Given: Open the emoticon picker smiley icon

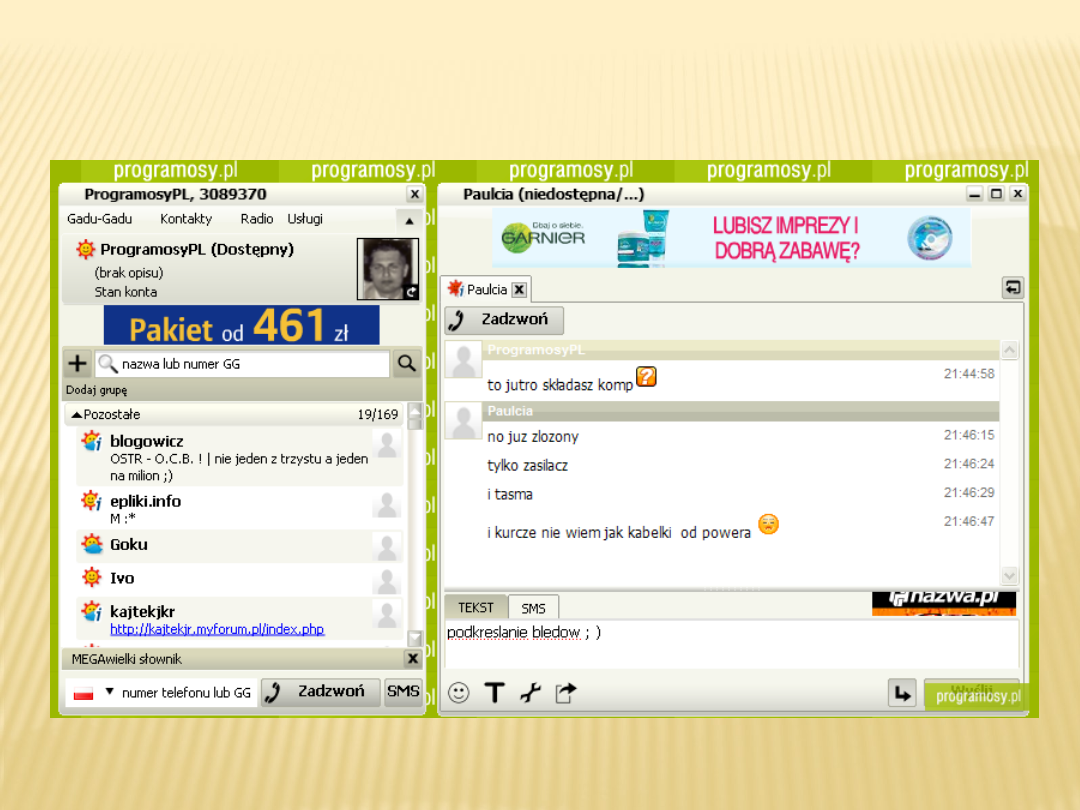Looking at the screenshot, I should (459, 692).
